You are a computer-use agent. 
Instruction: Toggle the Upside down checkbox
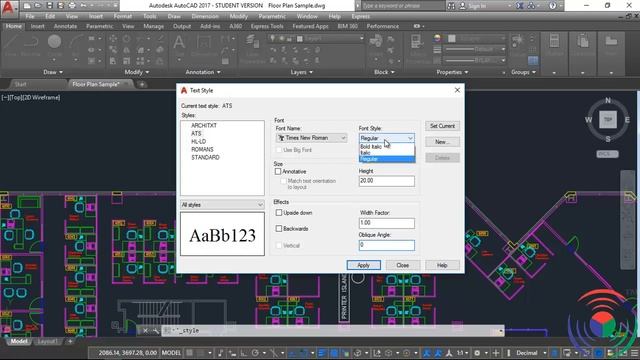pyautogui.click(x=279, y=213)
